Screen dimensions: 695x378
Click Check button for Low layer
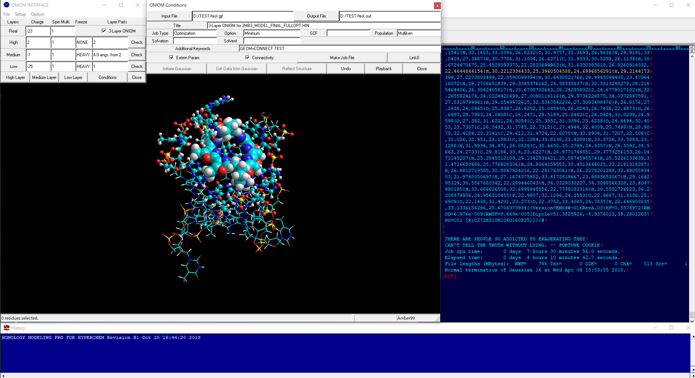pyautogui.click(x=137, y=66)
